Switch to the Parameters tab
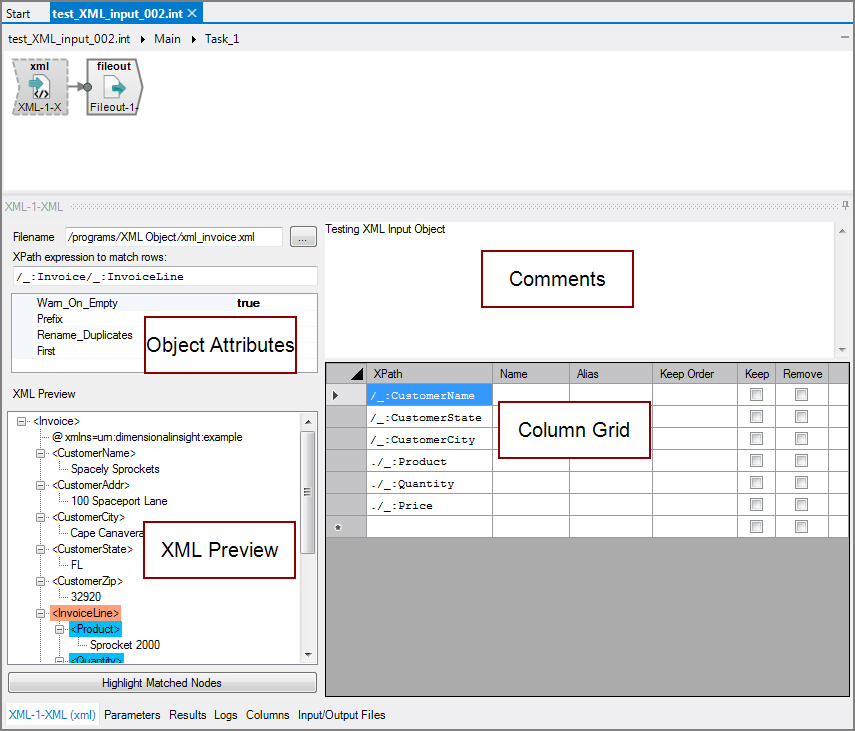 click(132, 715)
